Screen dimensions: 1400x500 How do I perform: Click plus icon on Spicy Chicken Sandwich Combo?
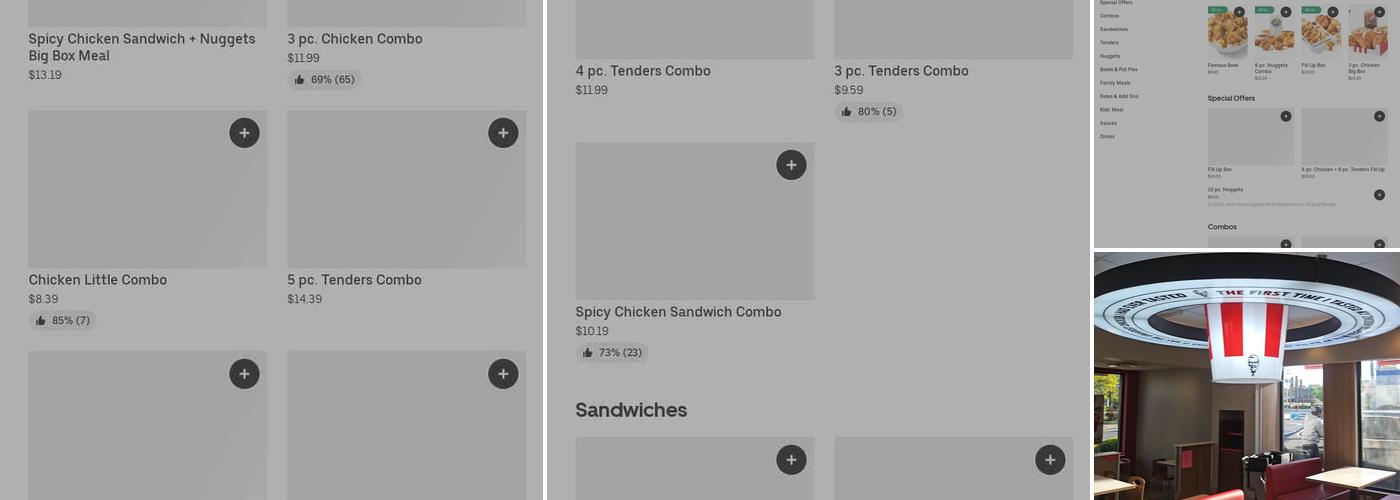[791, 165]
